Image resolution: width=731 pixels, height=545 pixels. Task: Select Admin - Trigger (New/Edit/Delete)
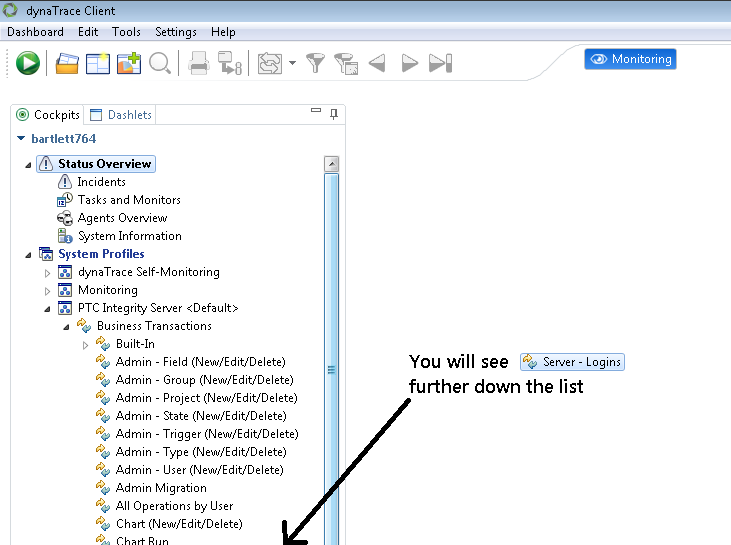207,434
